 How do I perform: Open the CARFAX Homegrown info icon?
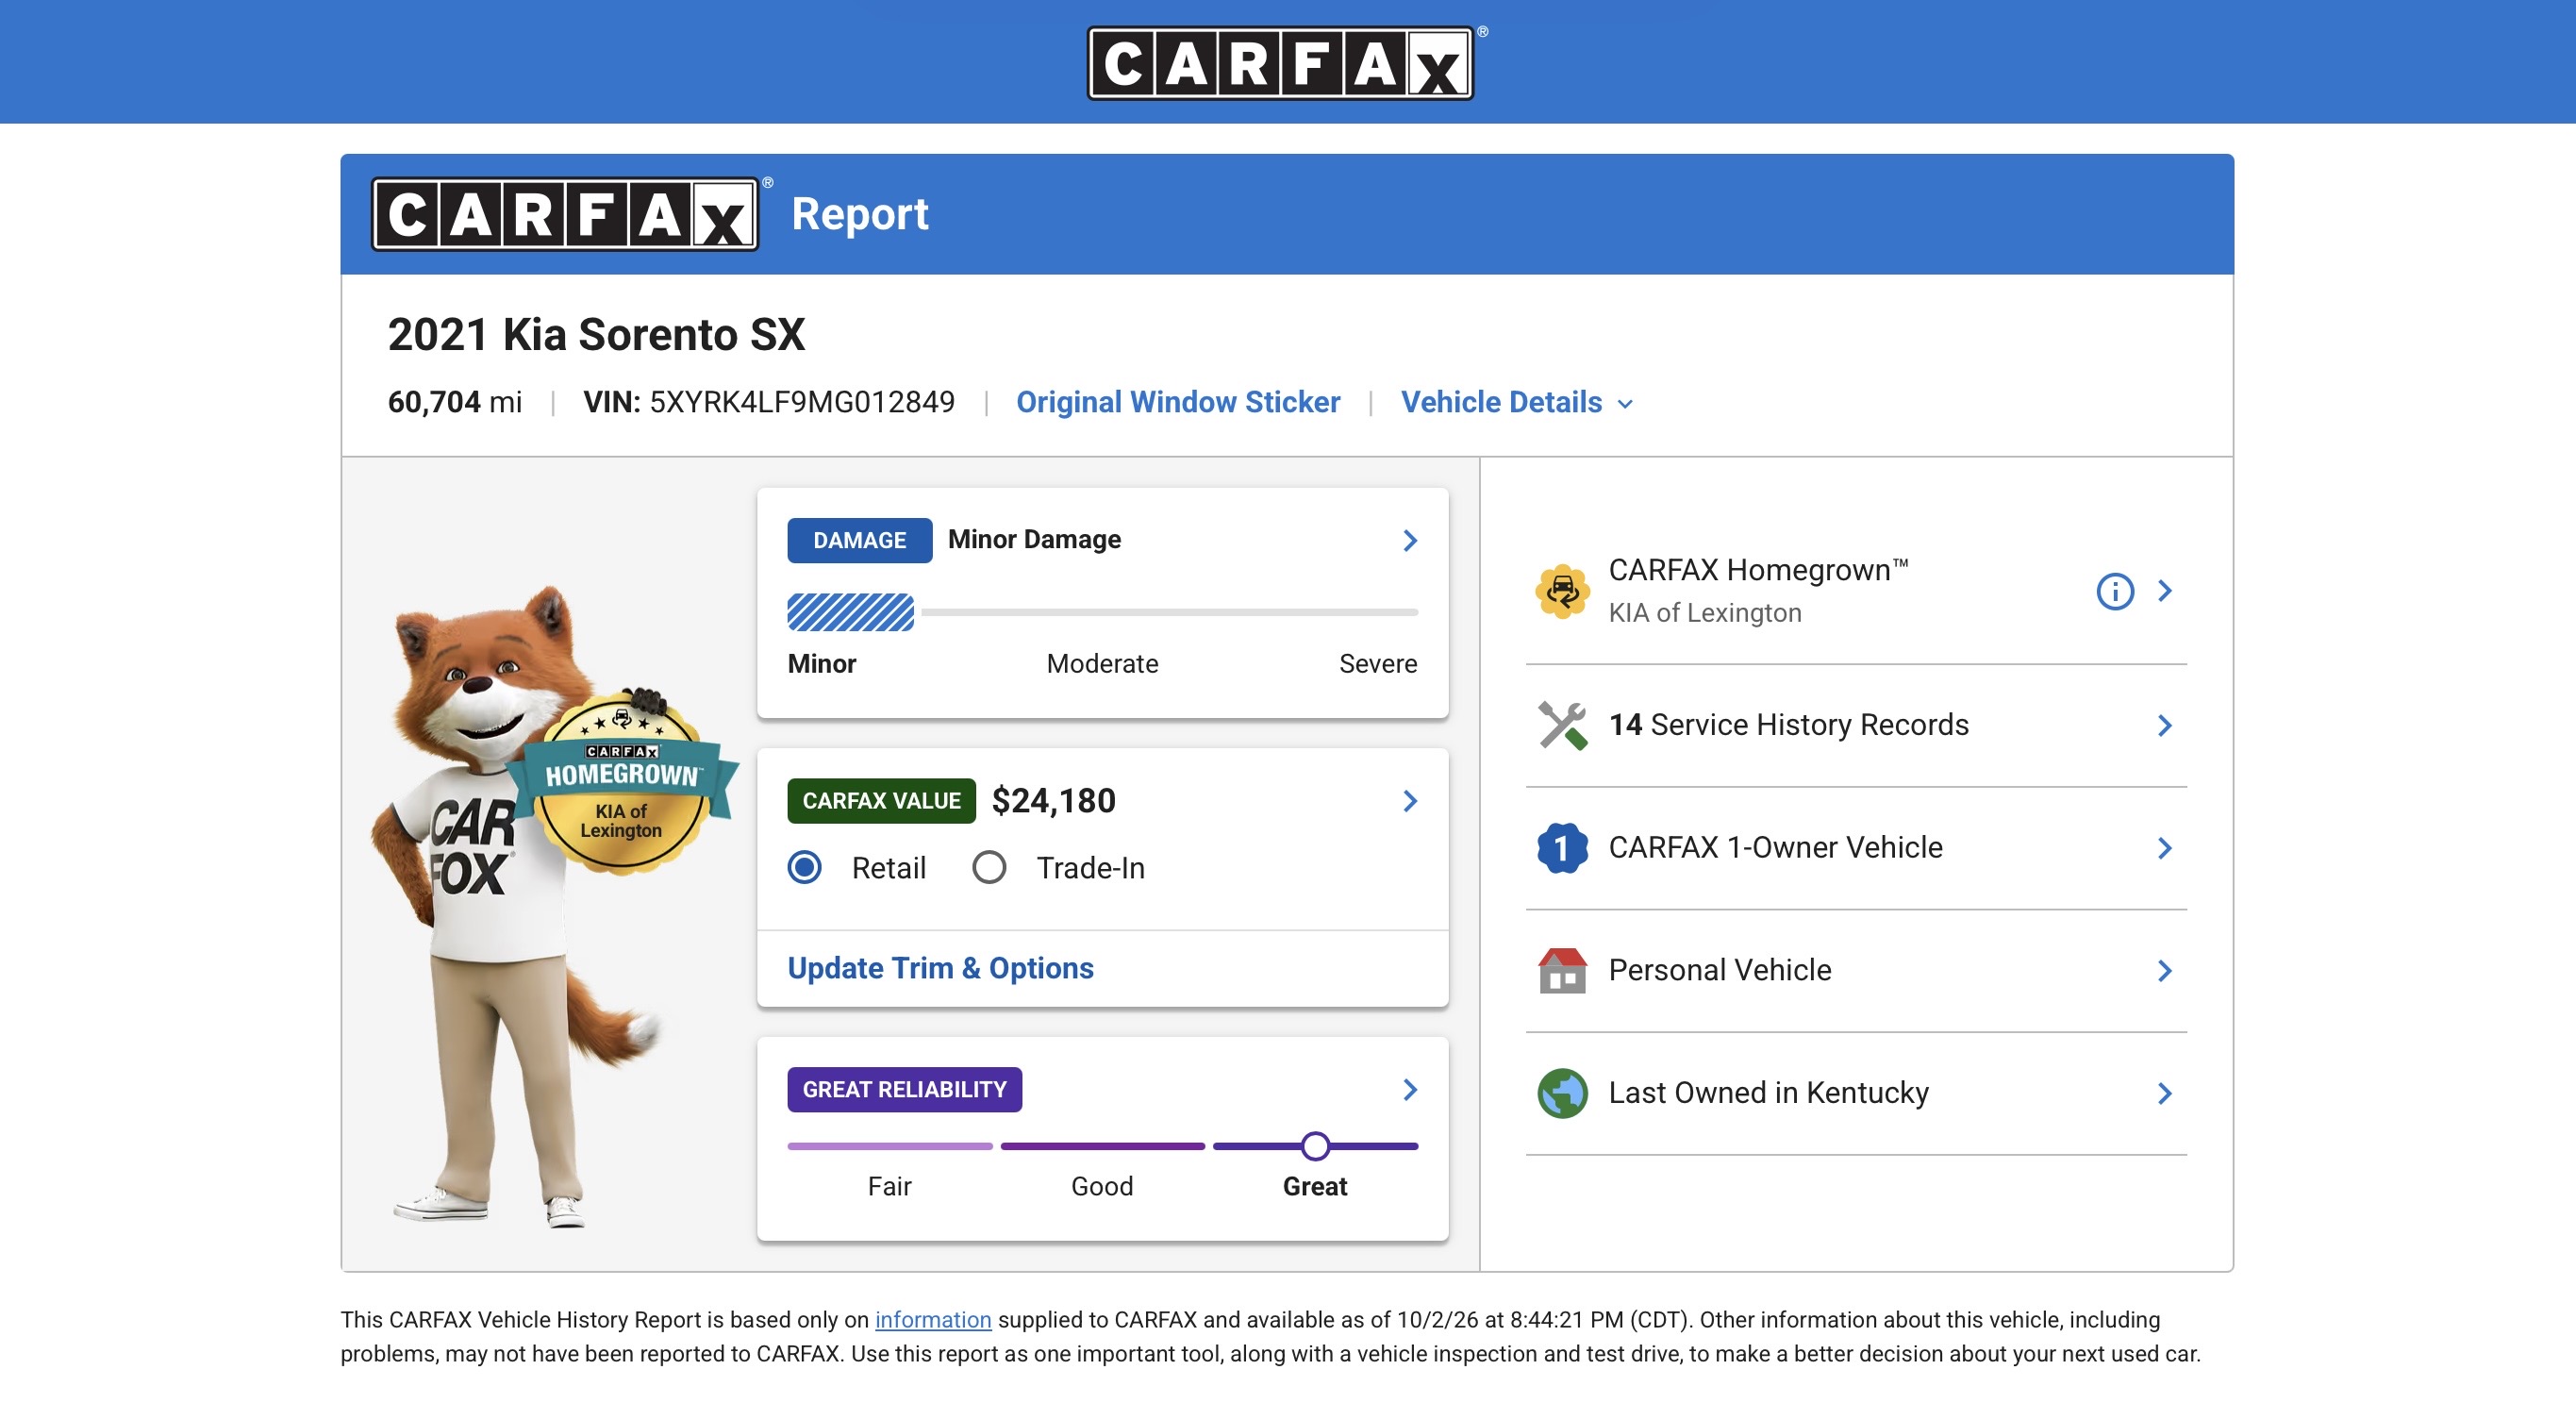pos(2114,591)
